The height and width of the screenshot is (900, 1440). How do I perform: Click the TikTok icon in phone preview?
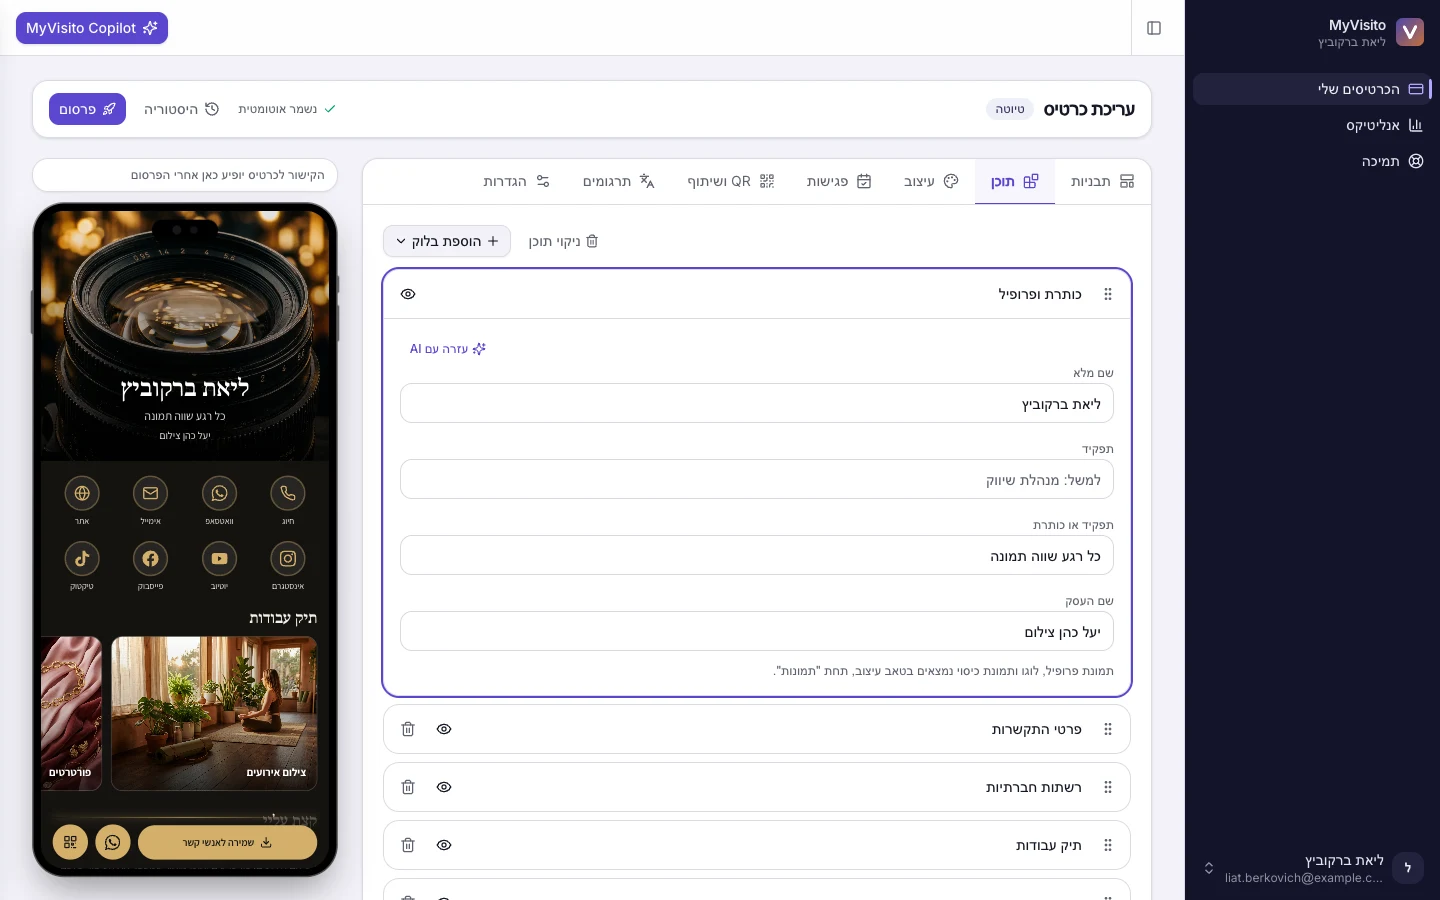[x=82, y=559]
